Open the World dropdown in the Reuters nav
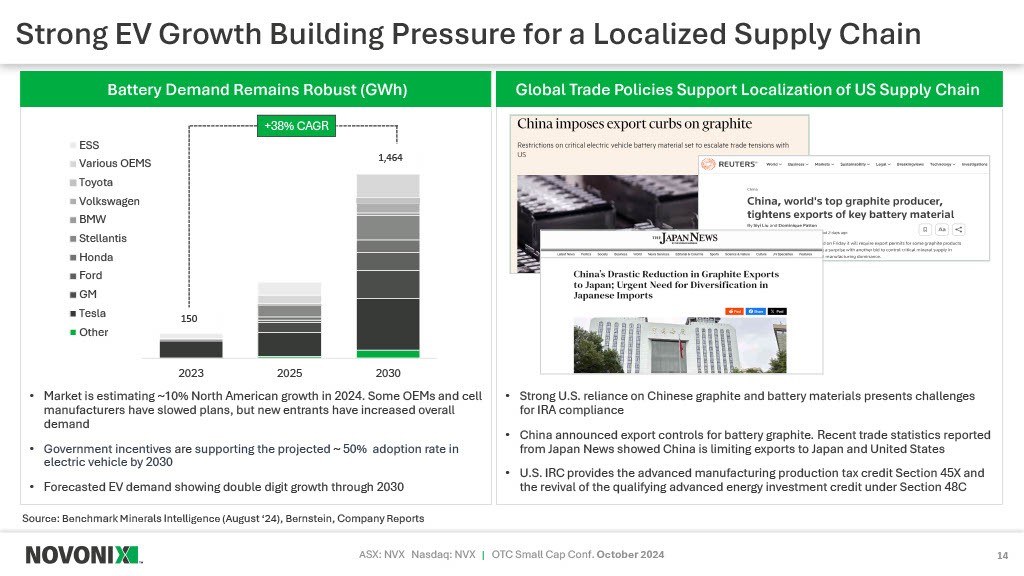The image size is (1024, 576). (x=774, y=165)
